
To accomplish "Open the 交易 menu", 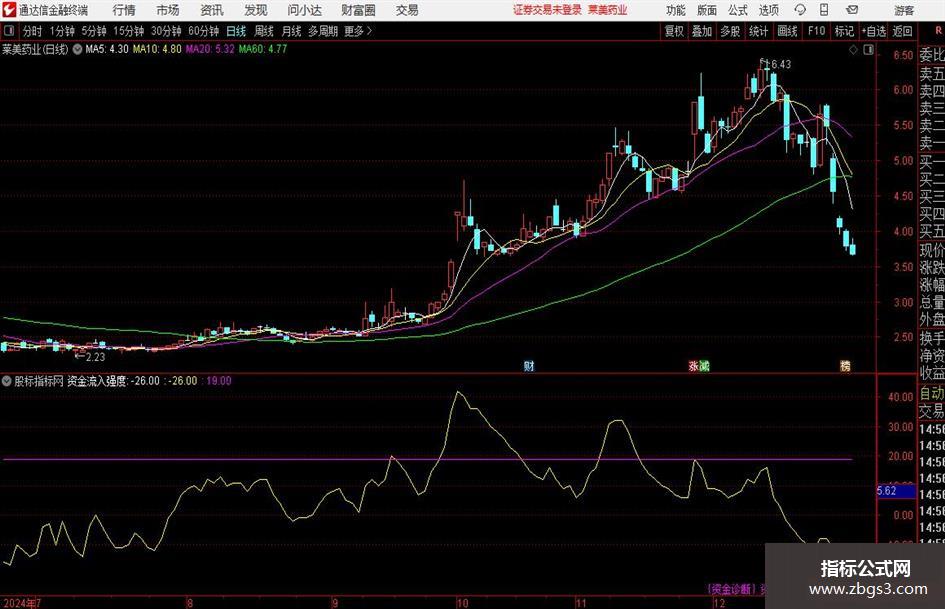I will (407, 10).
